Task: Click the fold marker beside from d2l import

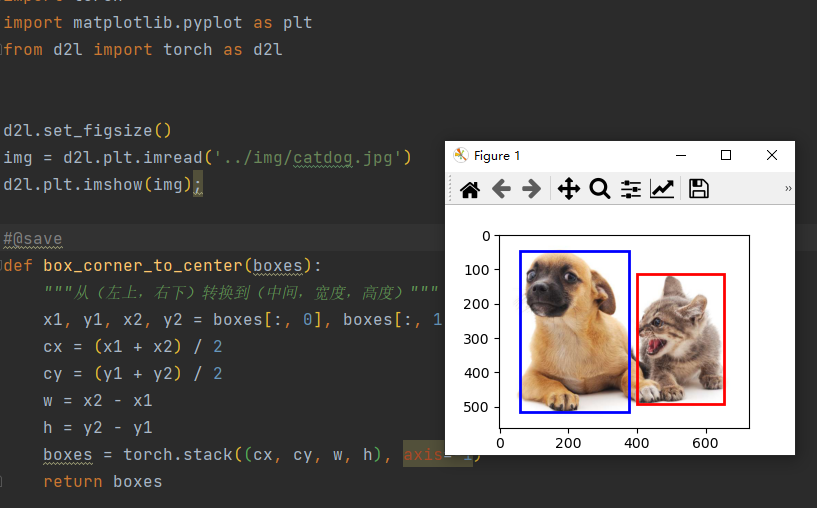Action: tap(2, 49)
